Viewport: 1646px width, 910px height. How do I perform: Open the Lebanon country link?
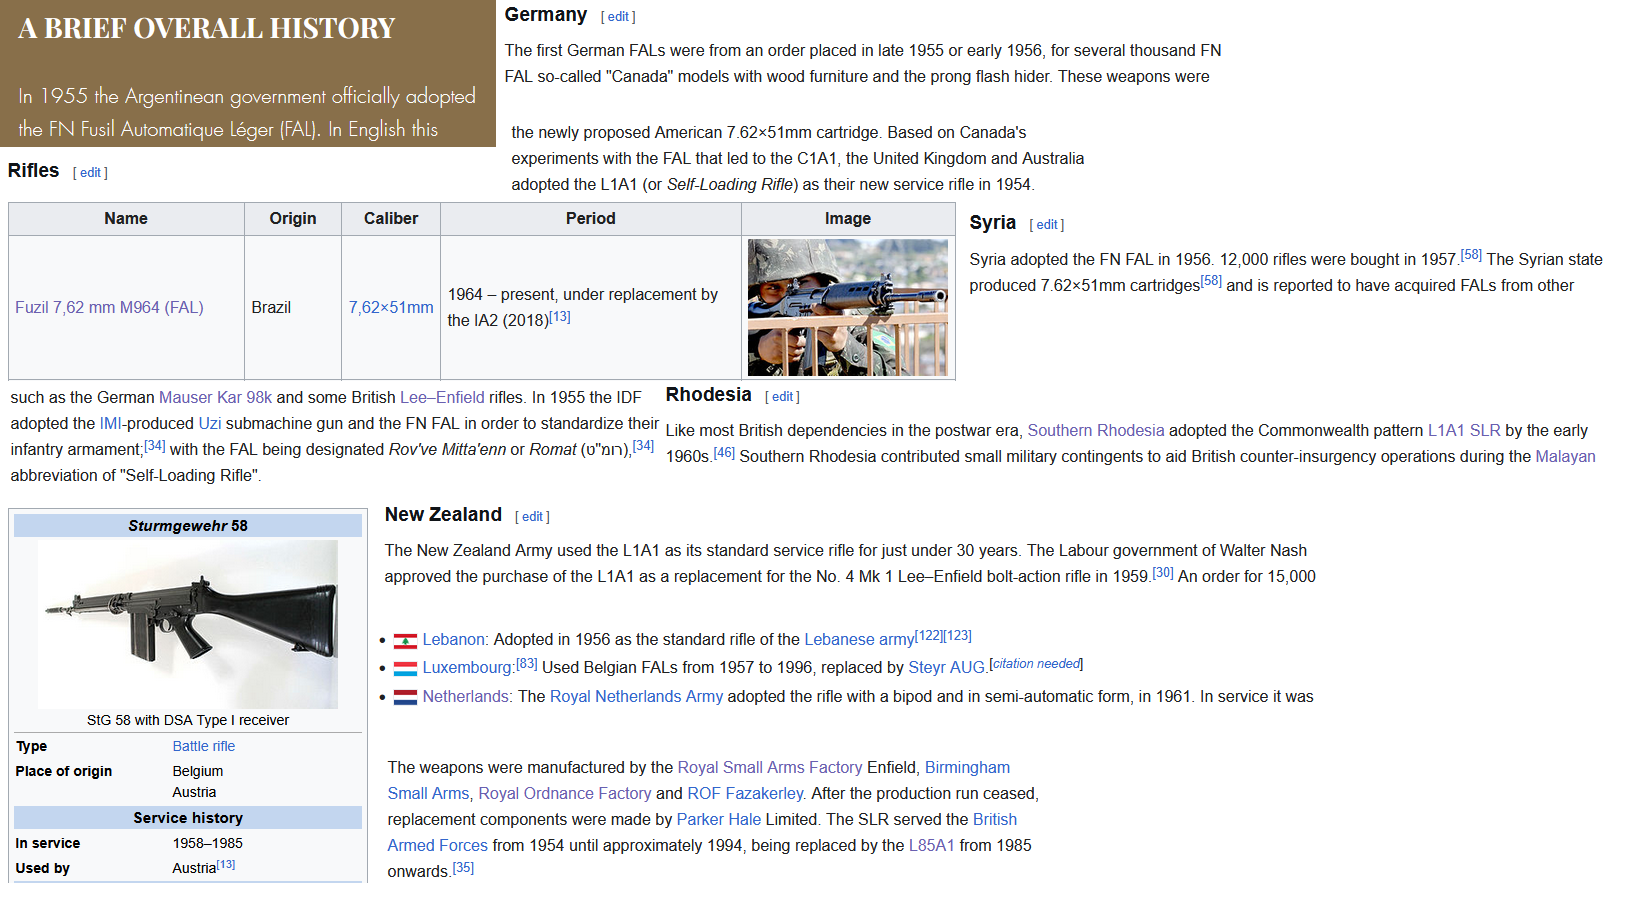[x=453, y=640]
